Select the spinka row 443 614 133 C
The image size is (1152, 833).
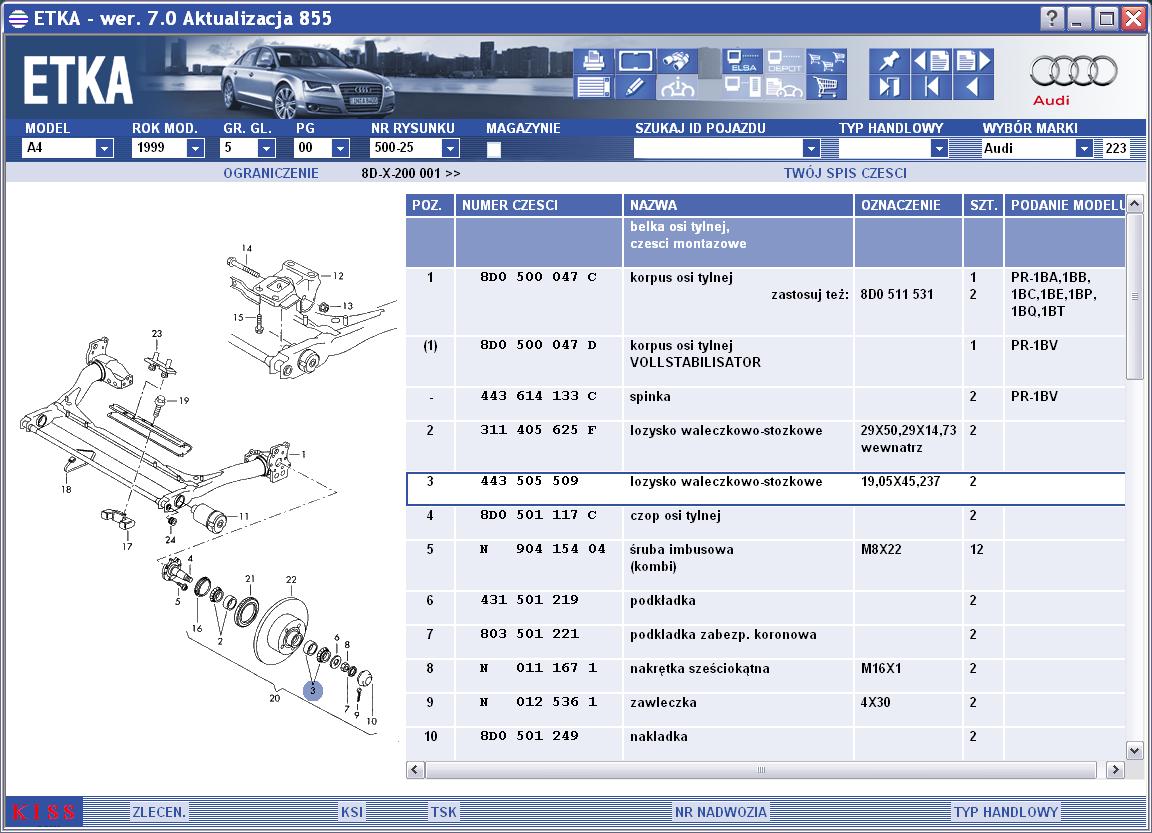(766, 403)
